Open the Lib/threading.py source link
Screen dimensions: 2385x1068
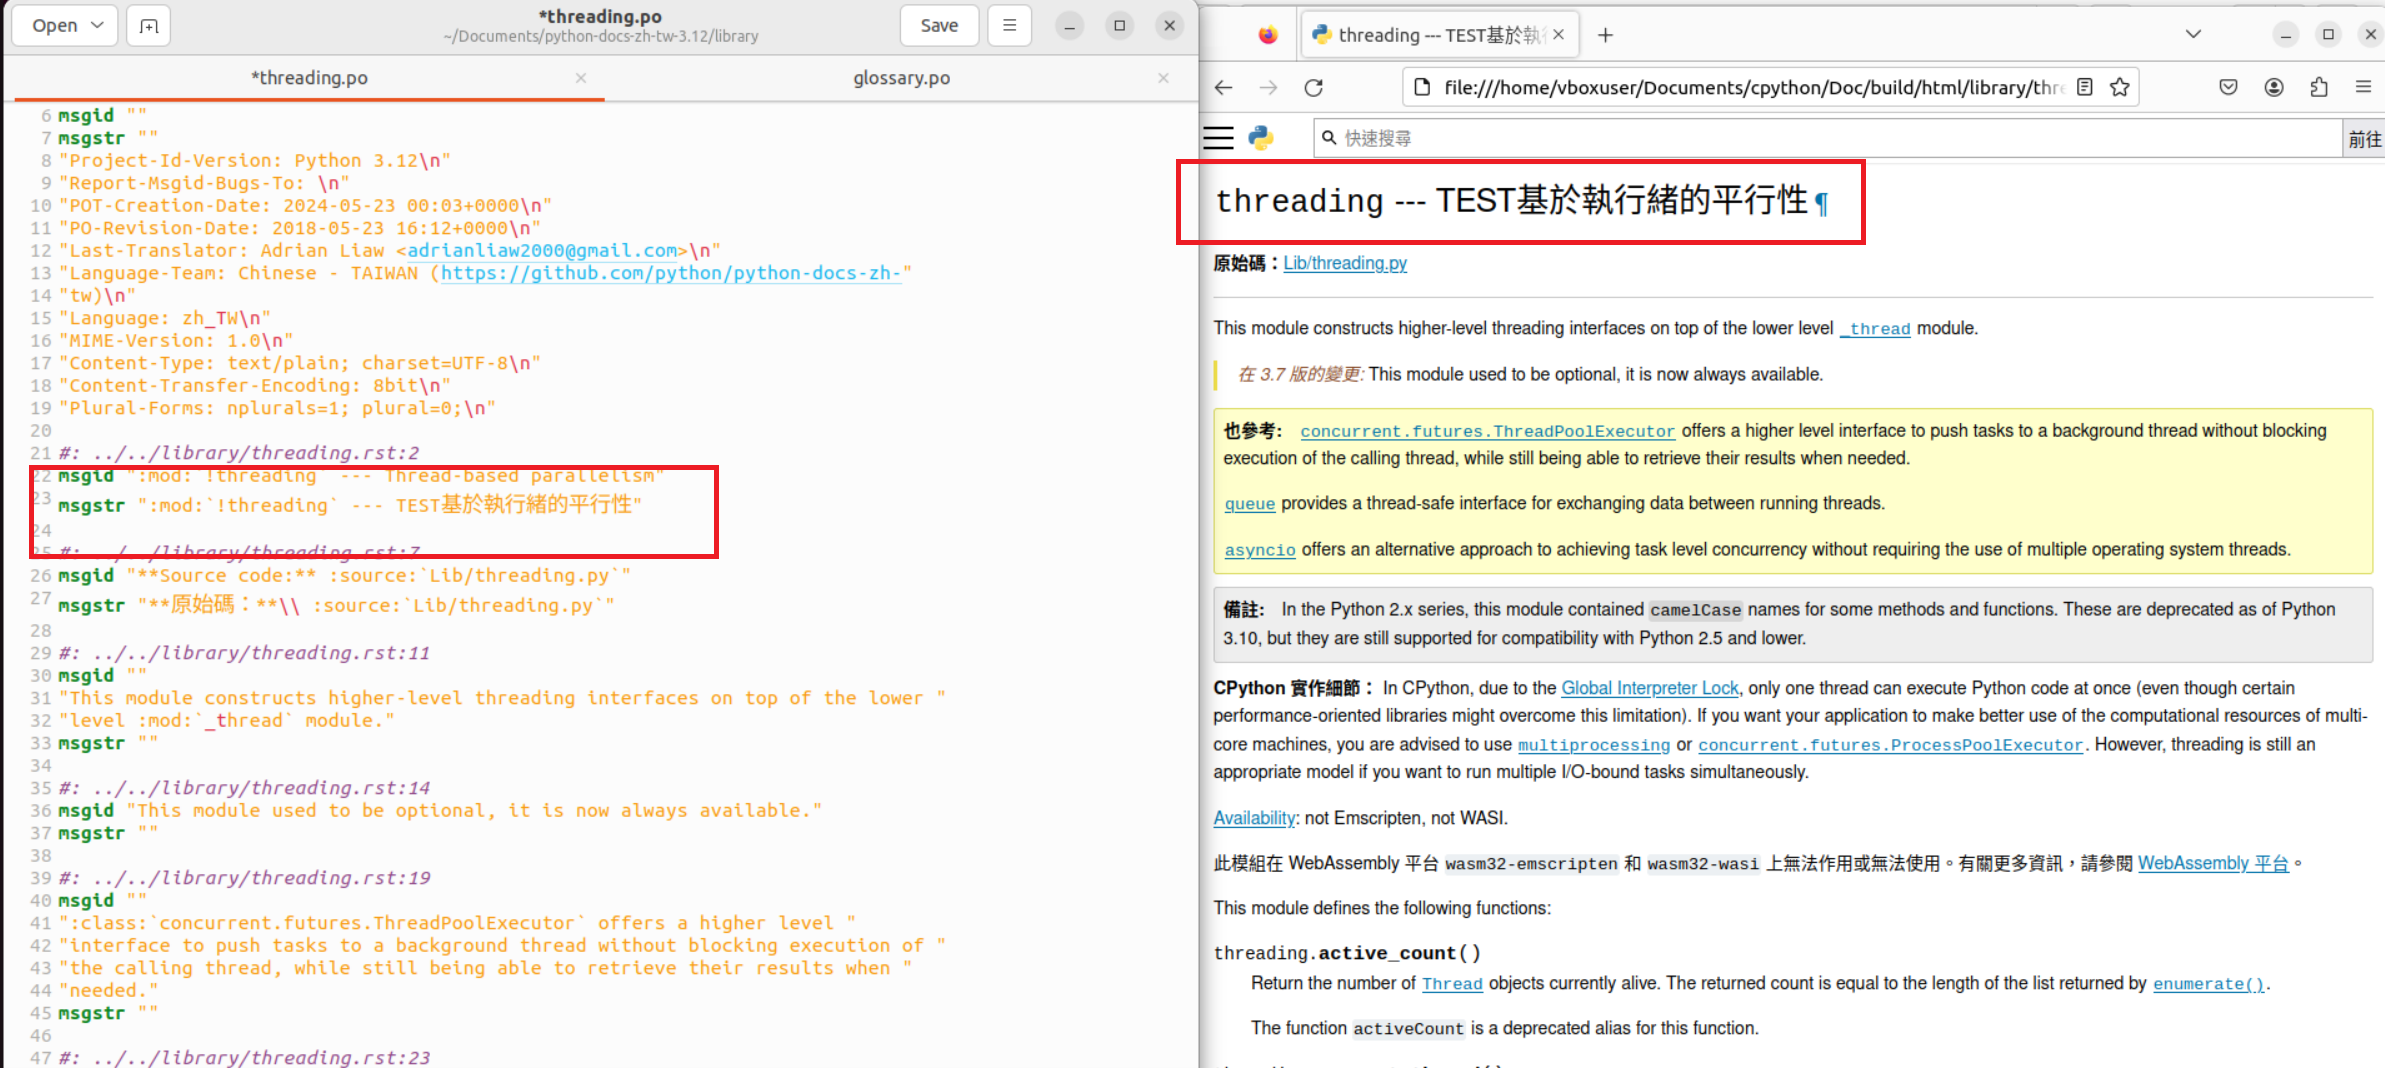pyautogui.click(x=1345, y=263)
